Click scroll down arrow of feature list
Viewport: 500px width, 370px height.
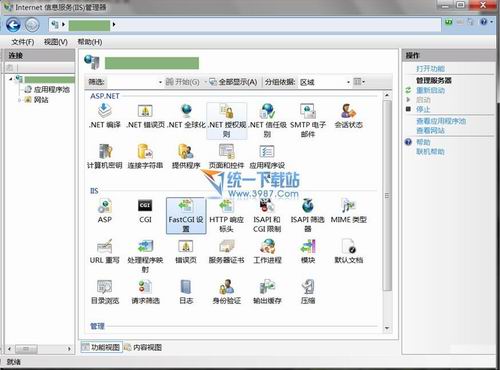pos(387,328)
